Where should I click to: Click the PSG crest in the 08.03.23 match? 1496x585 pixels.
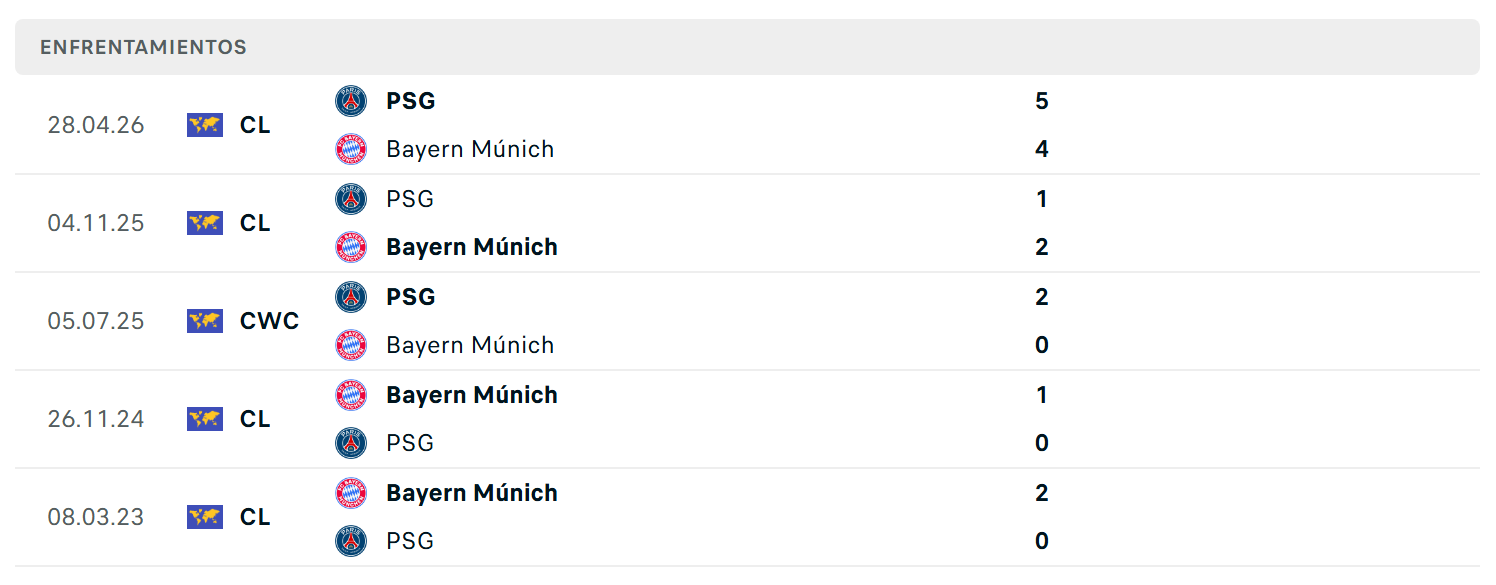click(x=351, y=541)
